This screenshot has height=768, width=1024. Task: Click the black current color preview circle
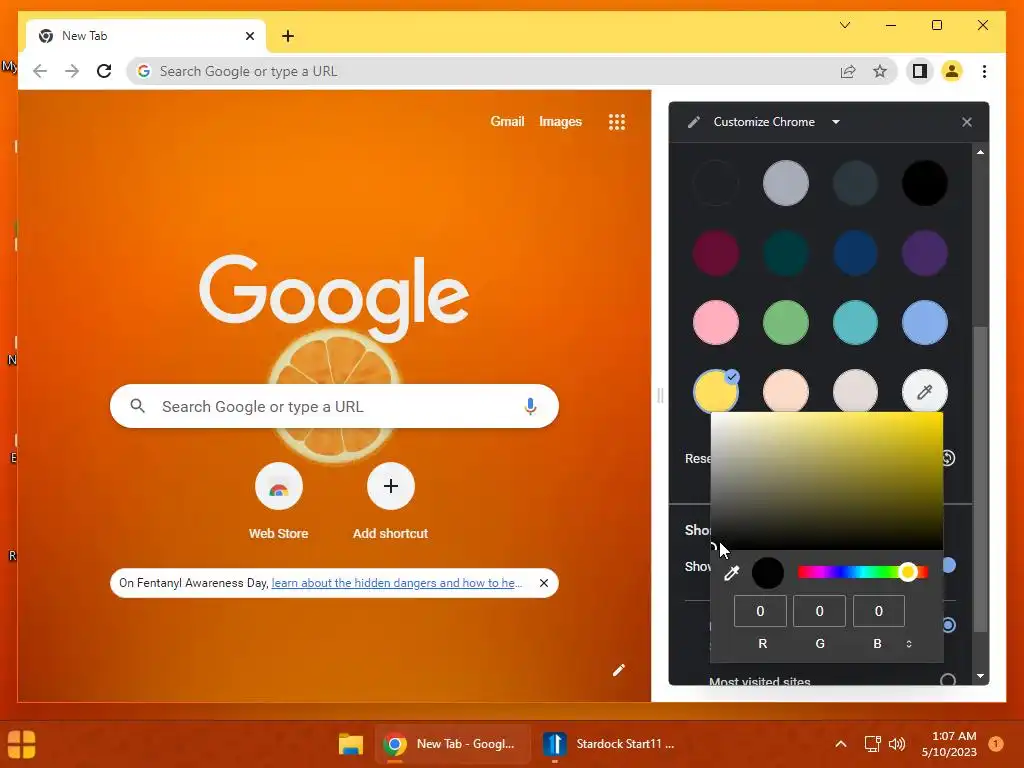pyautogui.click(x=768, y=573)
